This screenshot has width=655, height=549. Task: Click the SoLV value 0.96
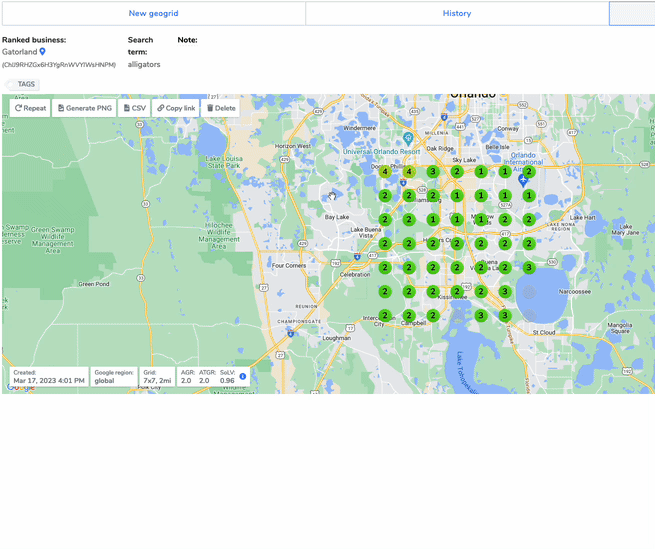tap(227, 381)
